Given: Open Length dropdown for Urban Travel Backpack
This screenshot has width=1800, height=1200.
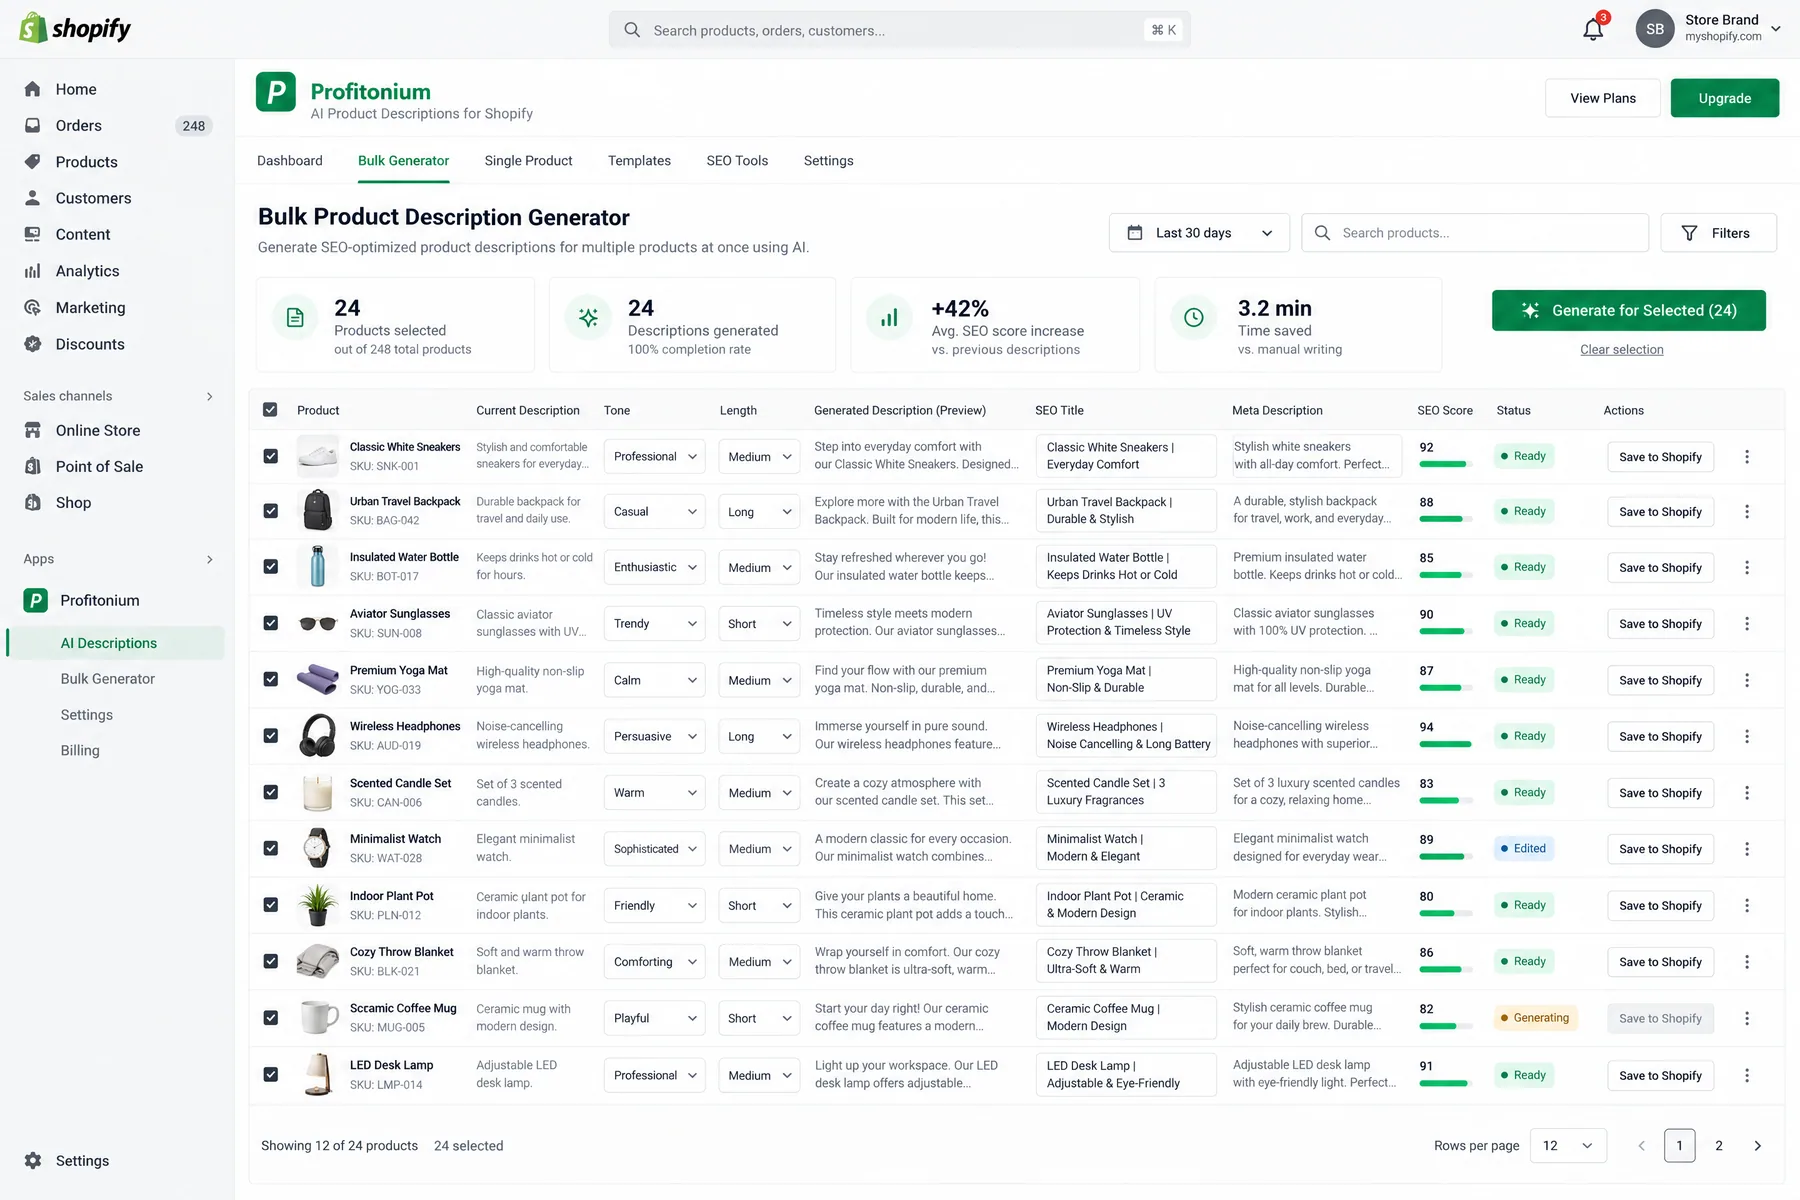Looking at the screenshot, I should click(x=760, y=511).
